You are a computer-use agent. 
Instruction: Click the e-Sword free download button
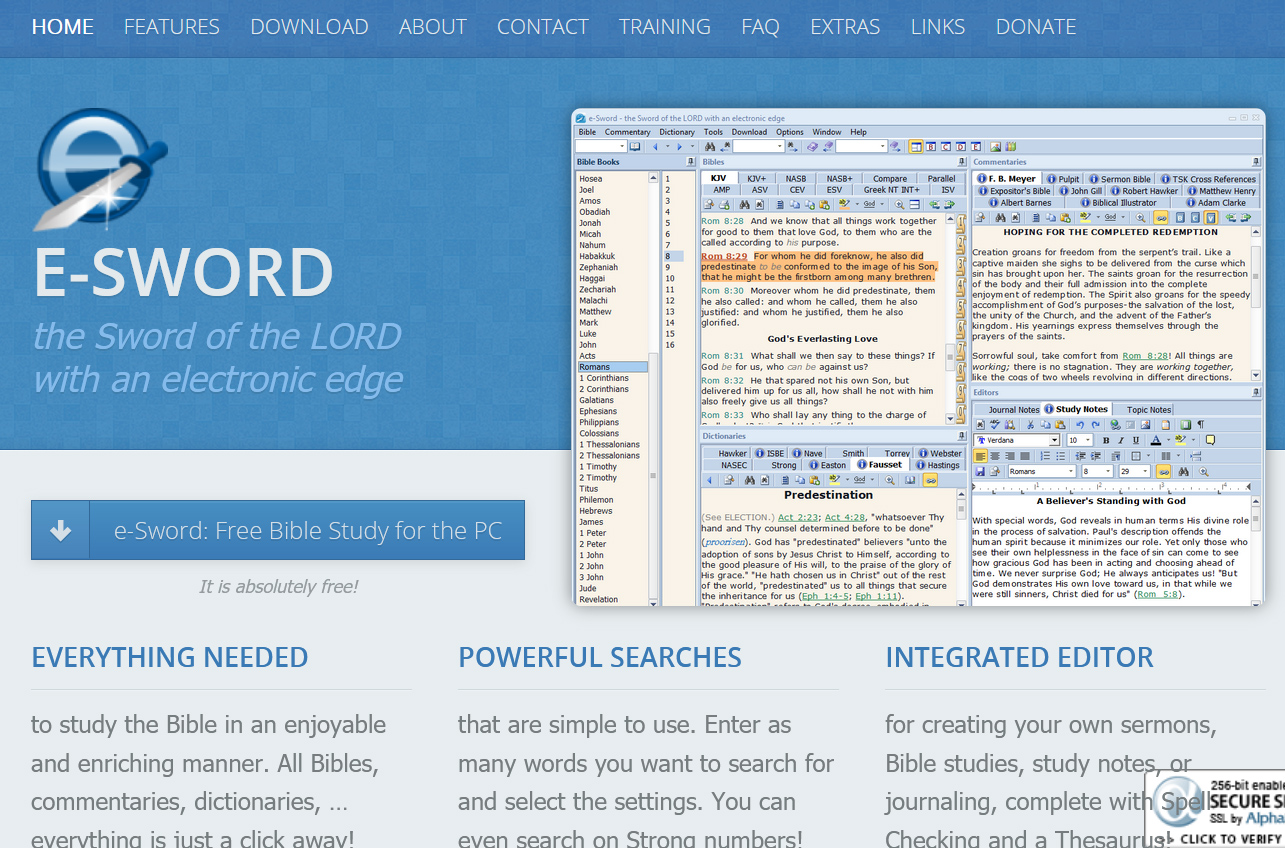pyautogui.click(x=278, y=531)
